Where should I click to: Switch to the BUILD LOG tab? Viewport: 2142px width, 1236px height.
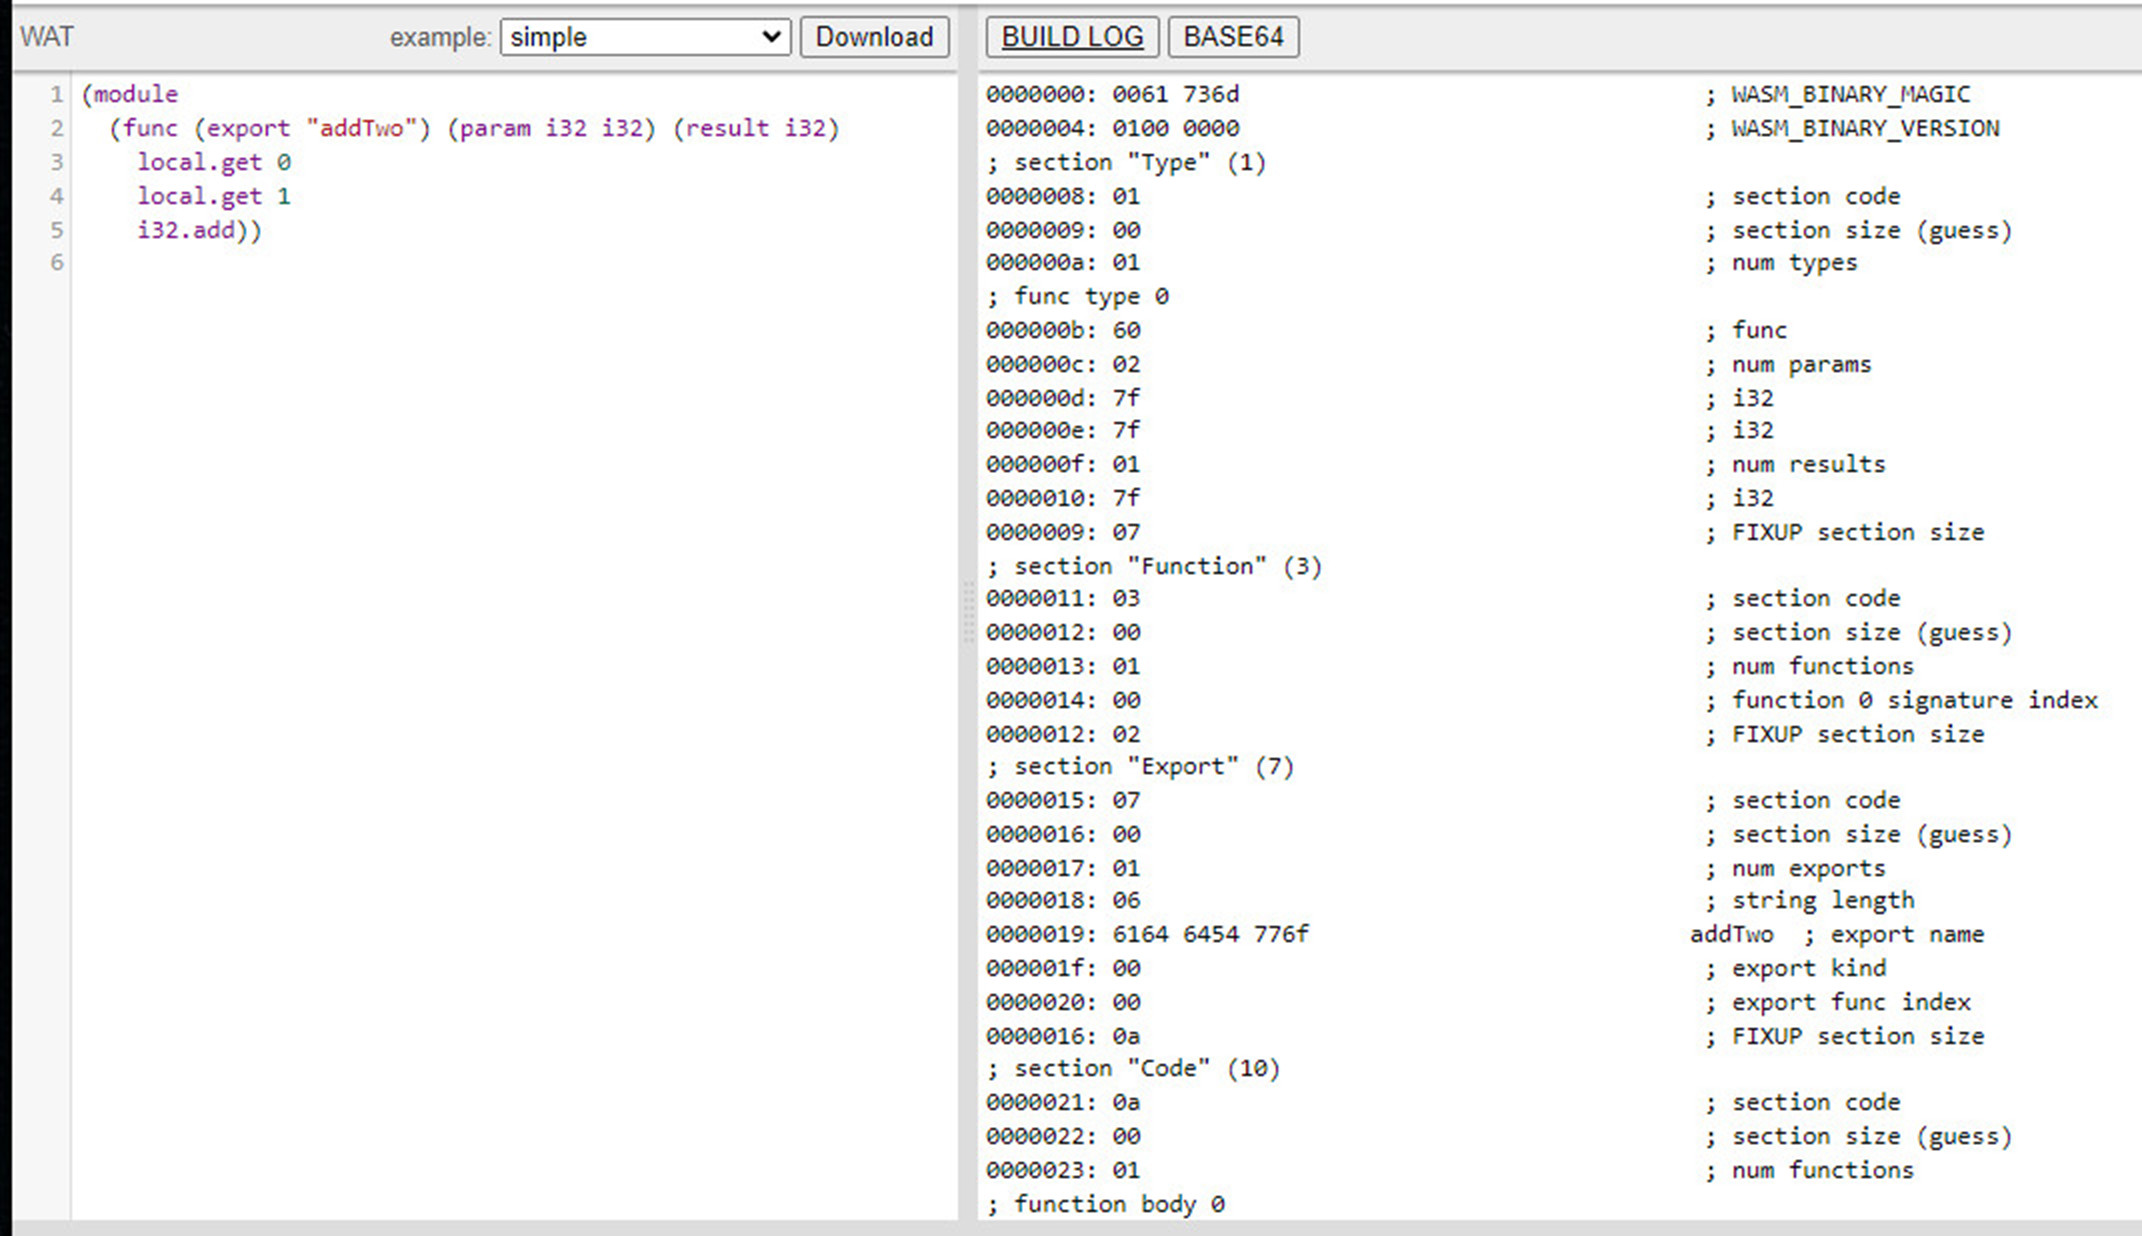tap(1072, 37)
